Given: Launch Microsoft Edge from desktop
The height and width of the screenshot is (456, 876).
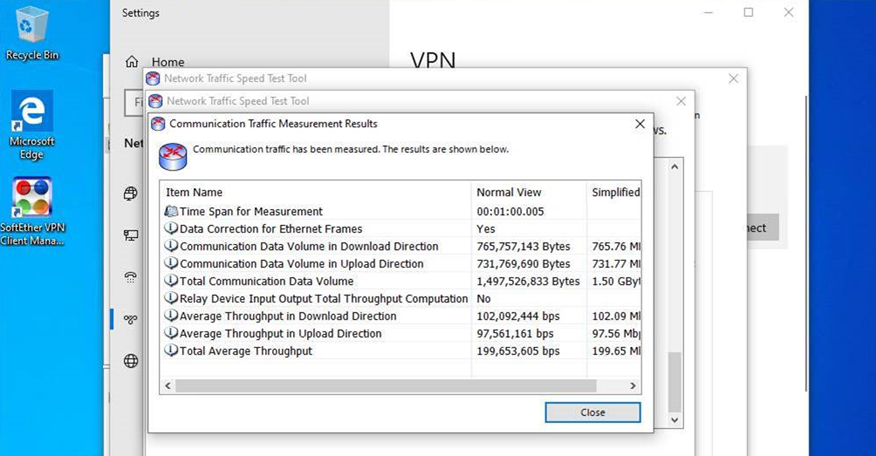Looking at the screenshot, I should tap(32, 126).
